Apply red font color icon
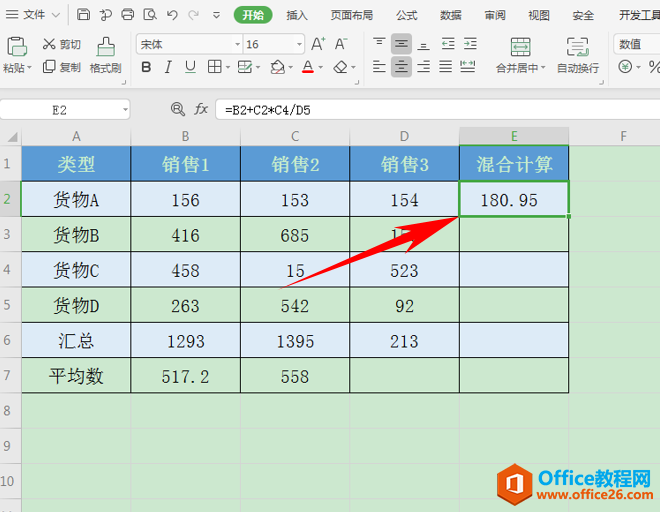Viewport: 660px width, 512px height. coord(308,67)
